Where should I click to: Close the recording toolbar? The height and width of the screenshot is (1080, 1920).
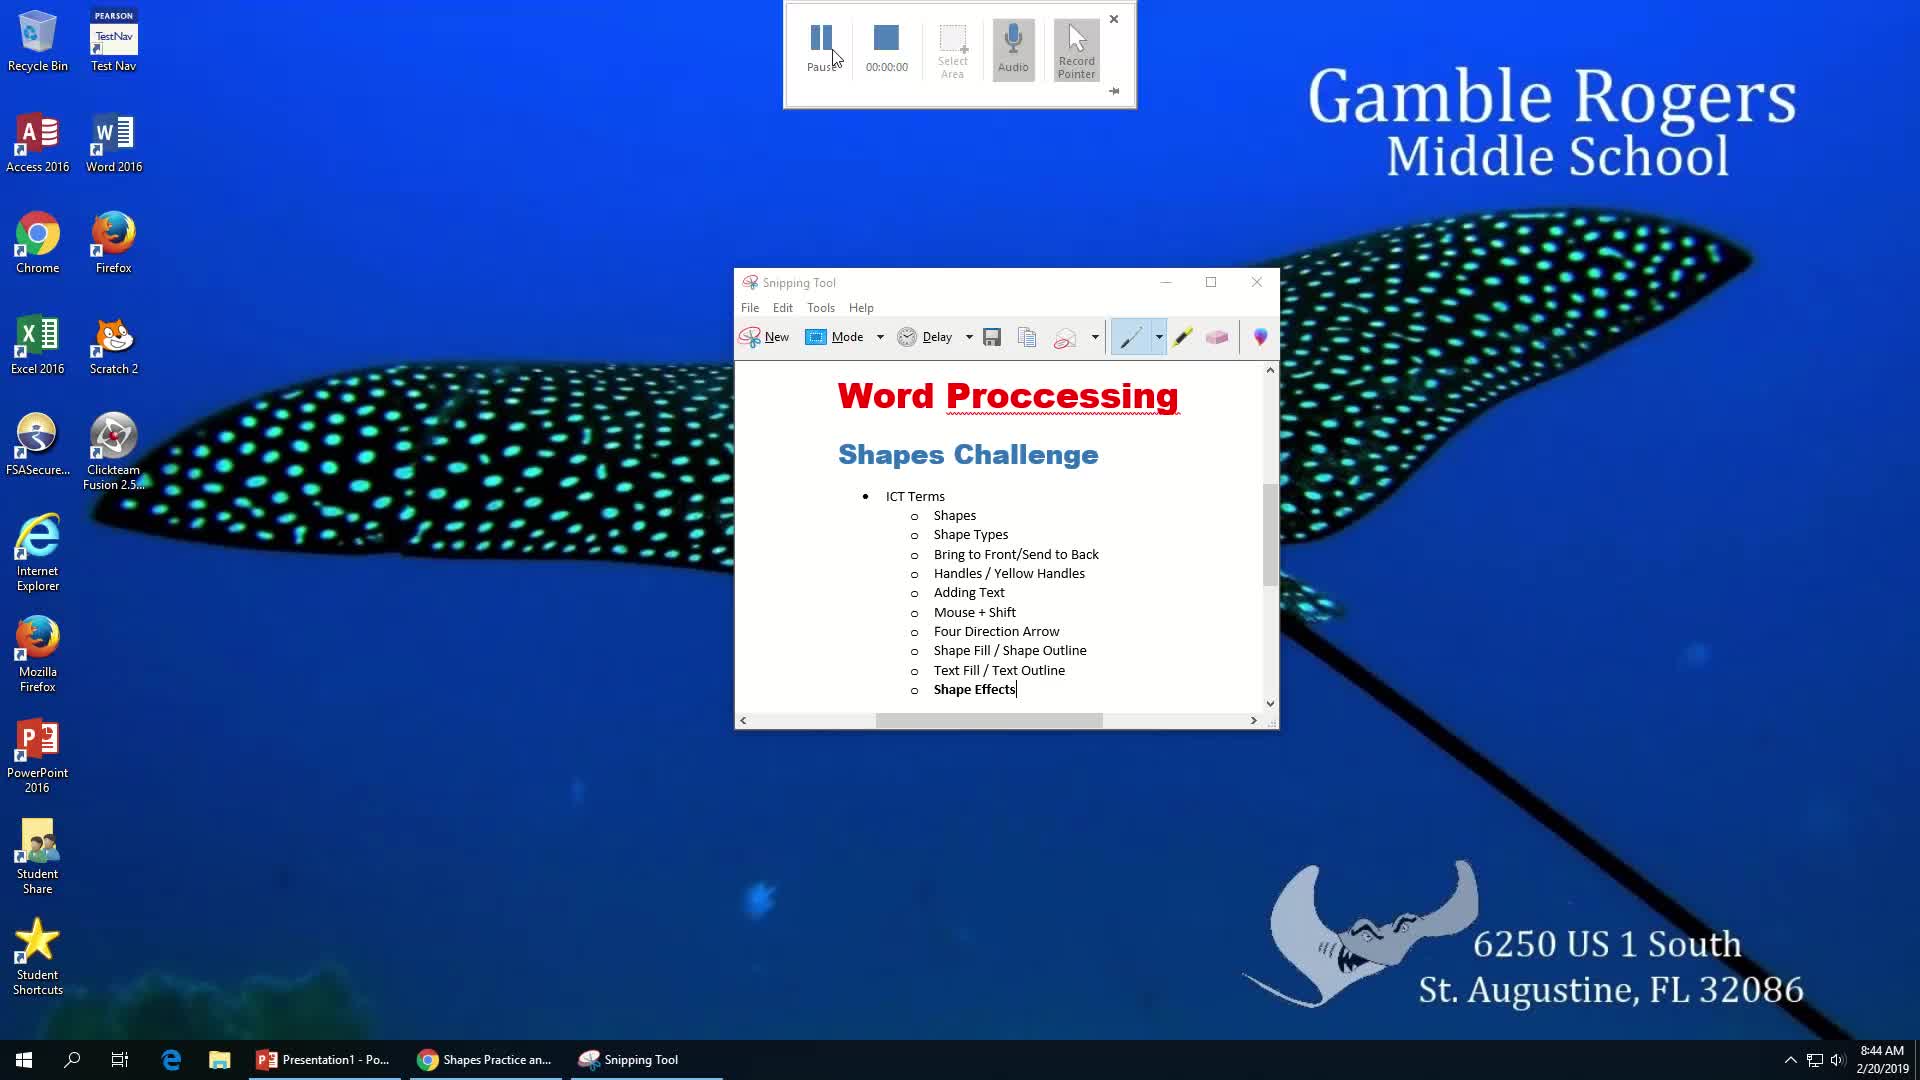click(x=1114, y=19)
